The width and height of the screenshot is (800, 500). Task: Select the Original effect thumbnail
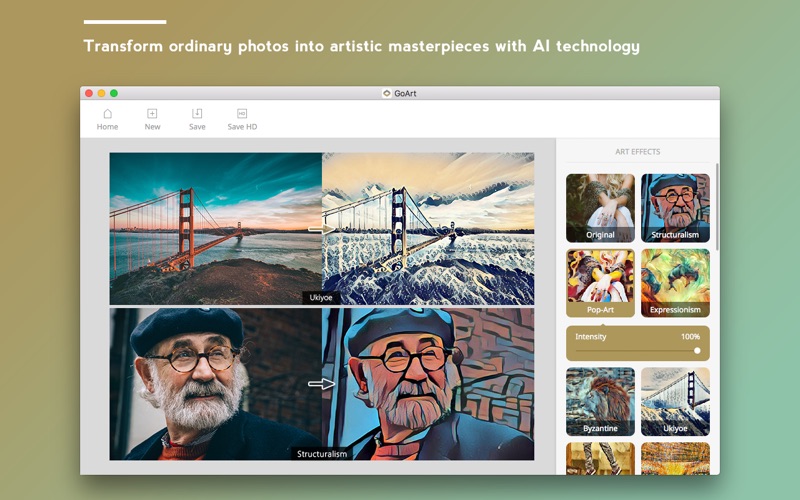point(600,208)
